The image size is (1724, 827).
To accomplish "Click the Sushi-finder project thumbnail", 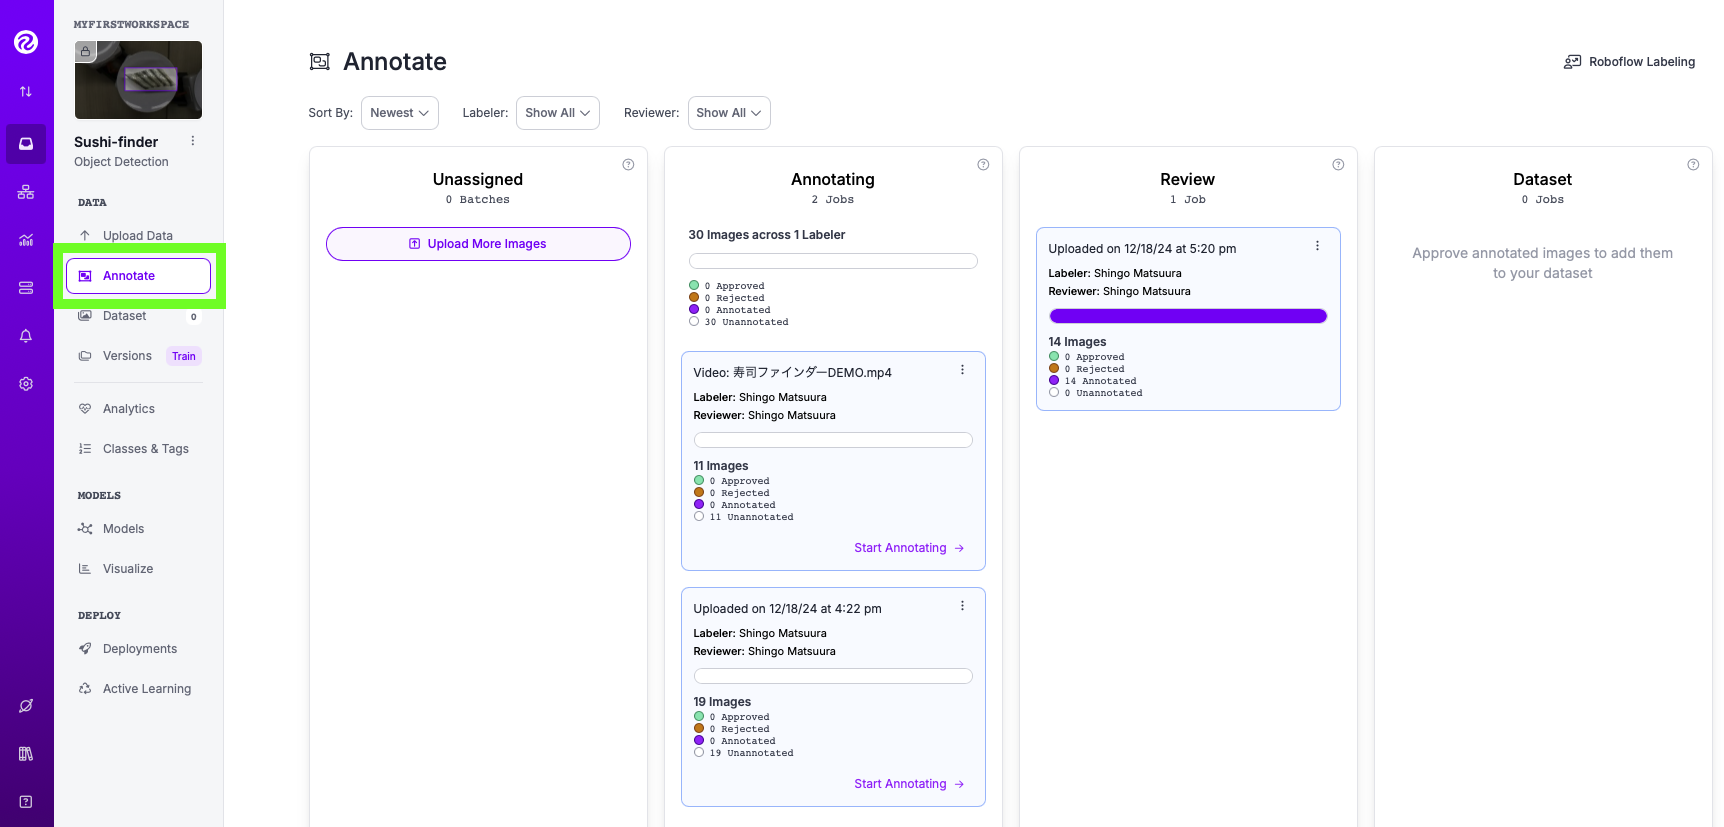I will pos(138,80).
